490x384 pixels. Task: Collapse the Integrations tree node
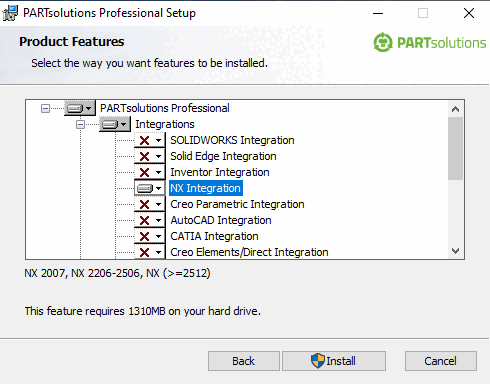(80, 124)
